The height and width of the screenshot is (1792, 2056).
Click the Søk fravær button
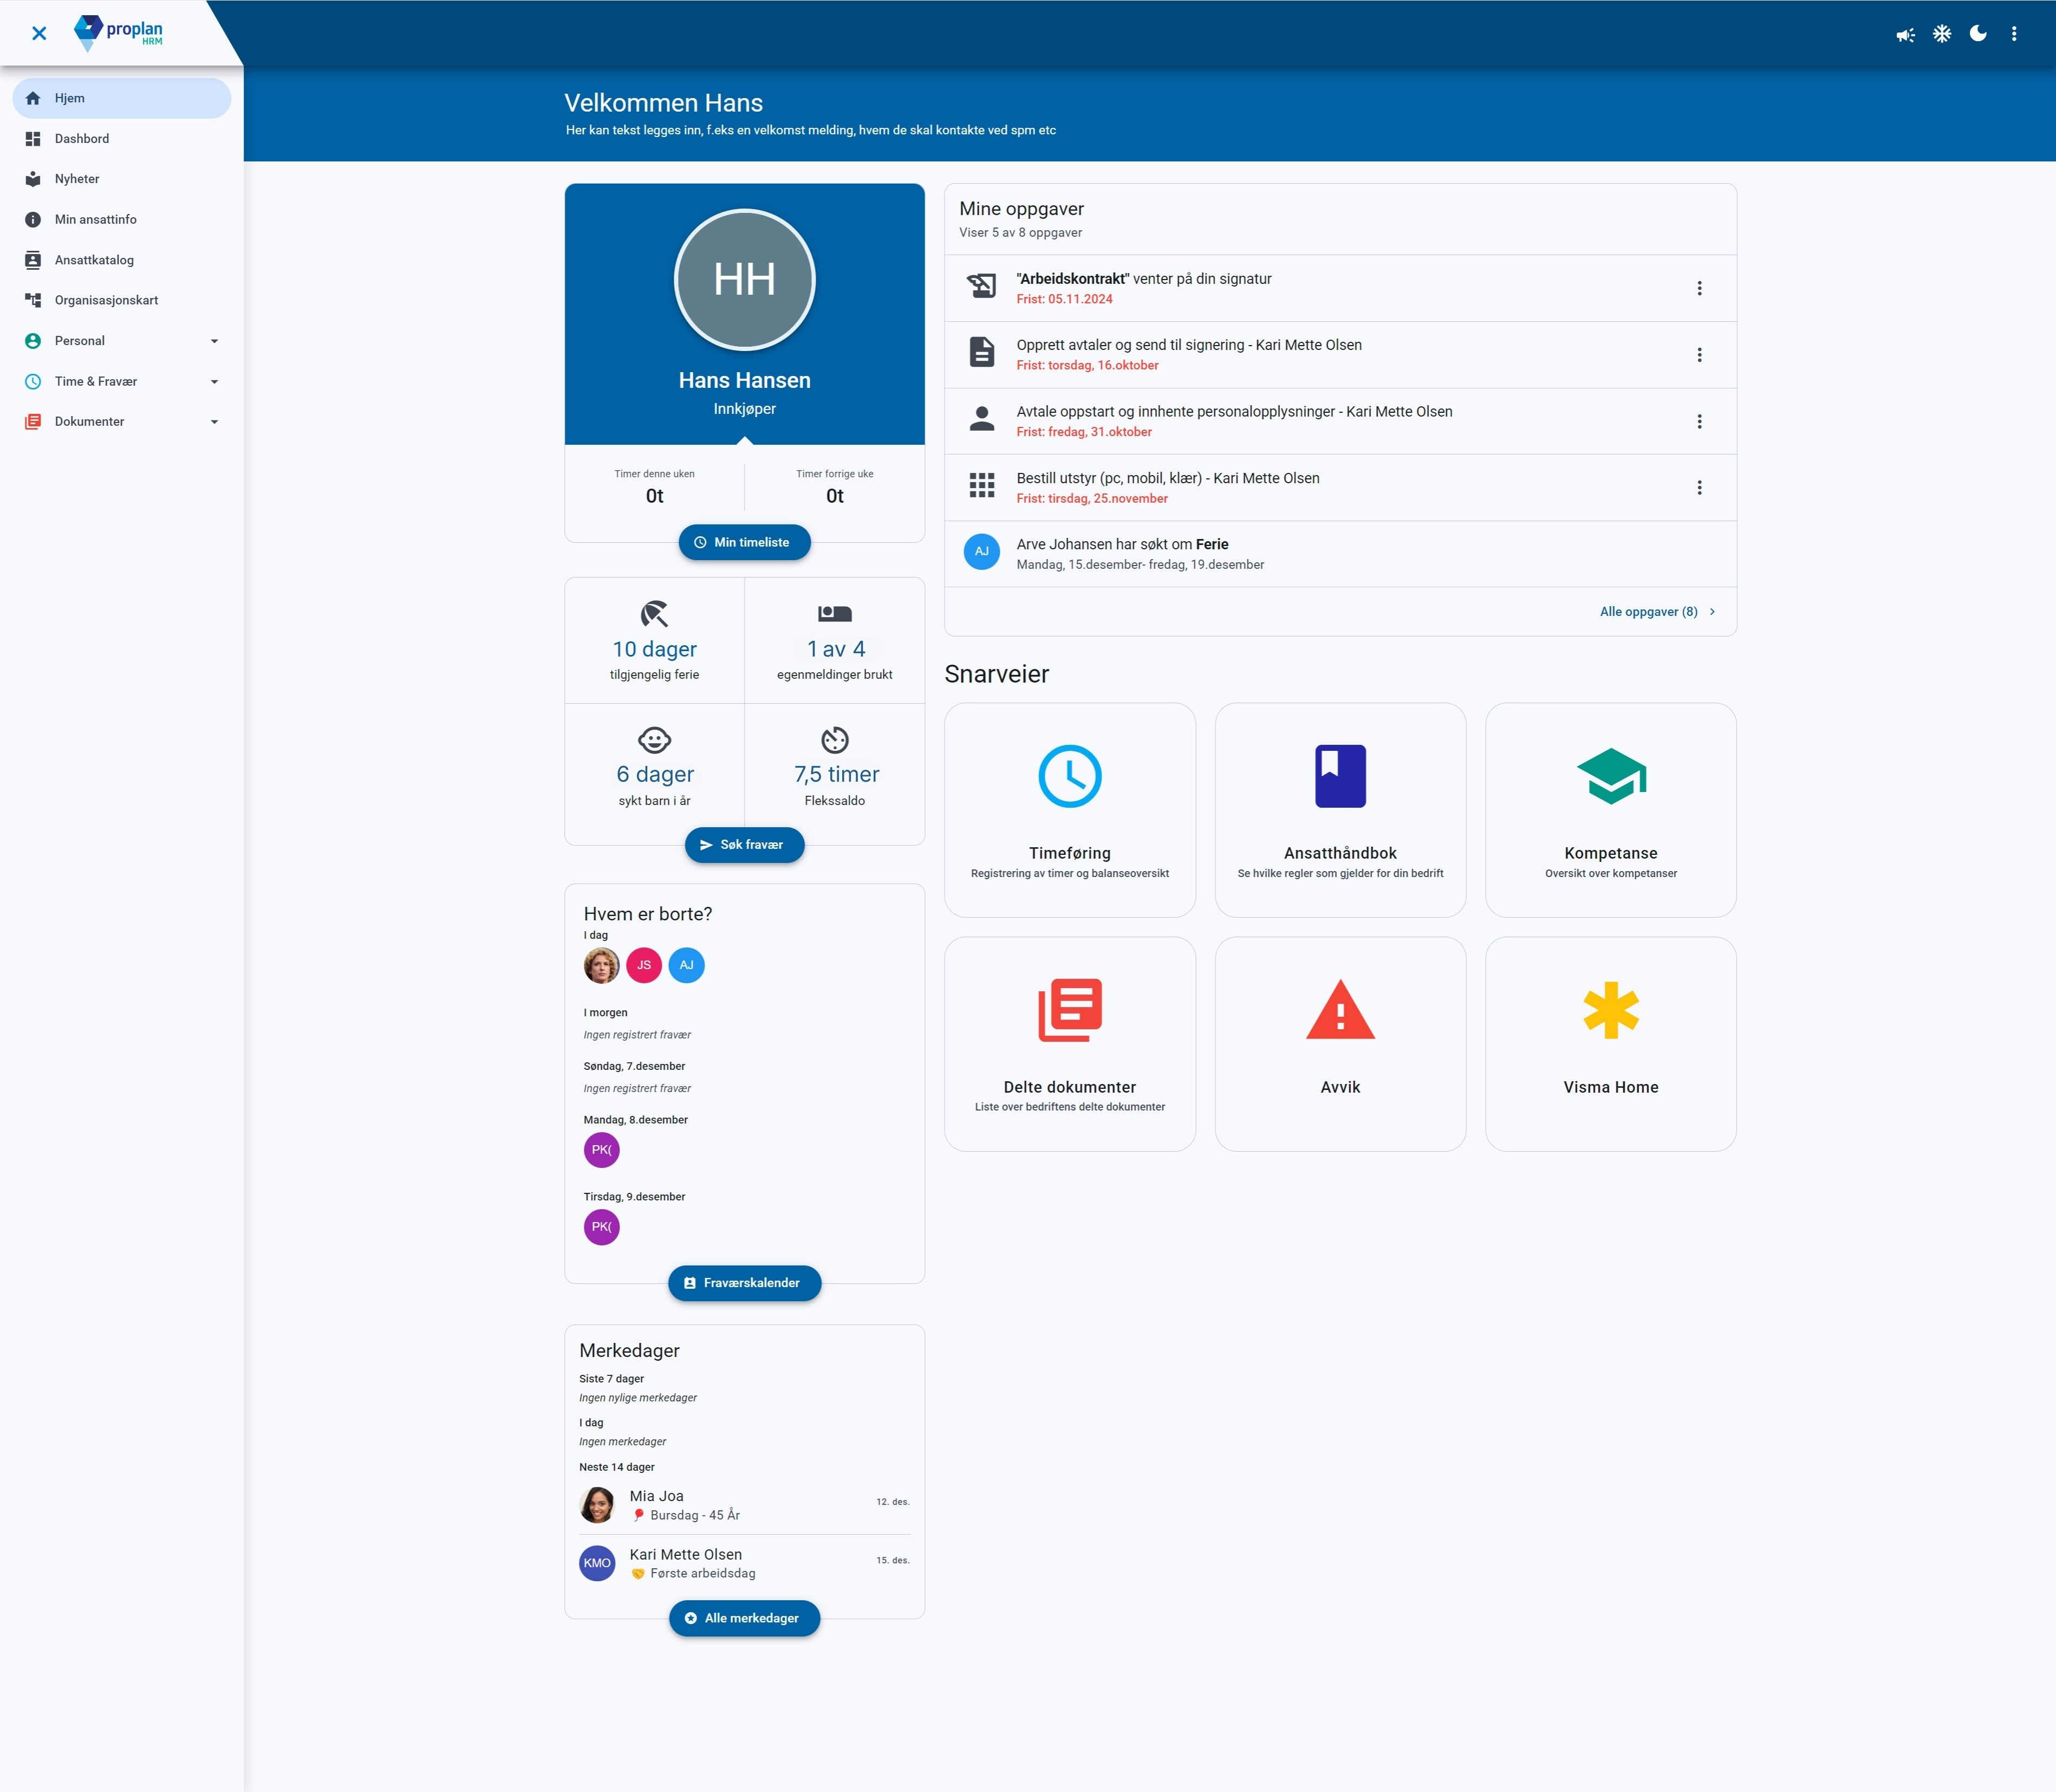click(x=744, y=845)
